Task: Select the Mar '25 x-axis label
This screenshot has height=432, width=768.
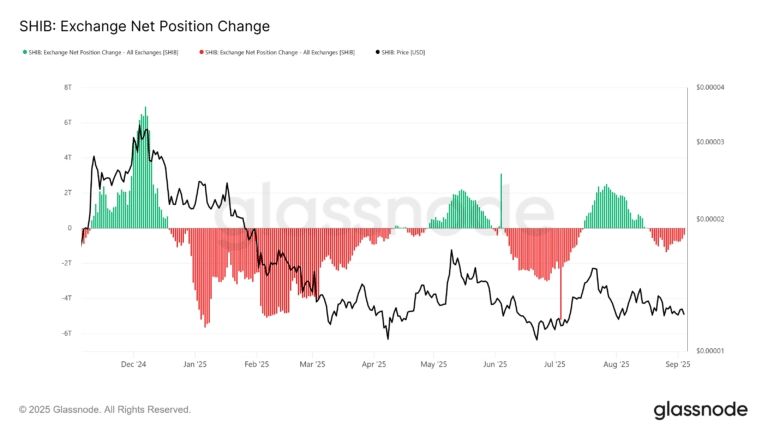Action: (x=312, y=364)
